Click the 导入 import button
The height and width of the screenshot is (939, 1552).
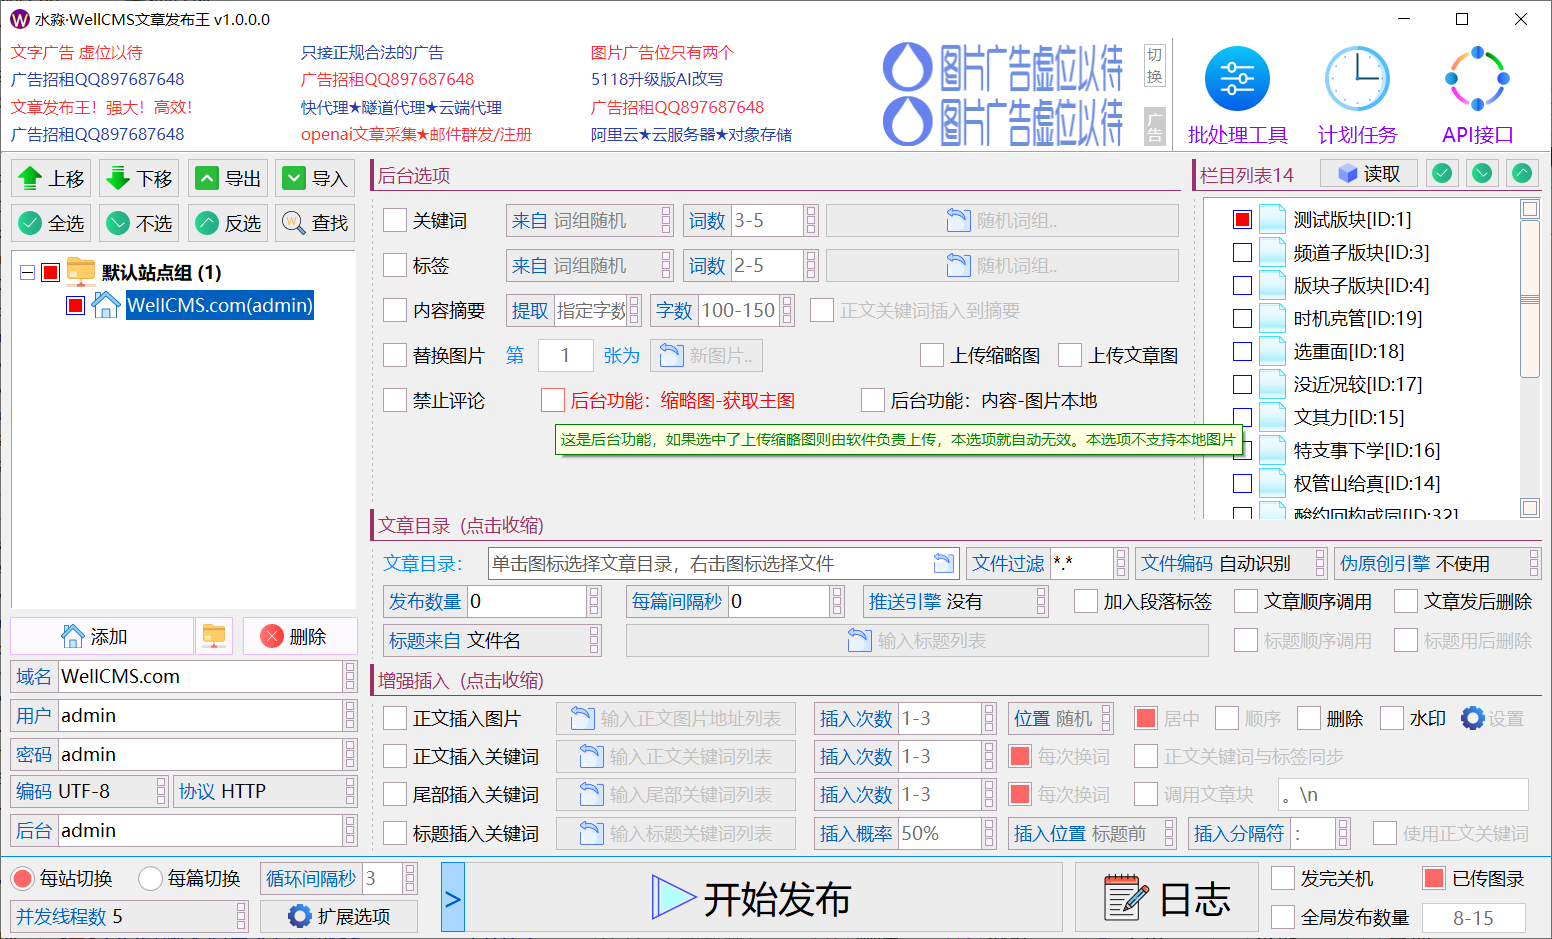(315, 179)
